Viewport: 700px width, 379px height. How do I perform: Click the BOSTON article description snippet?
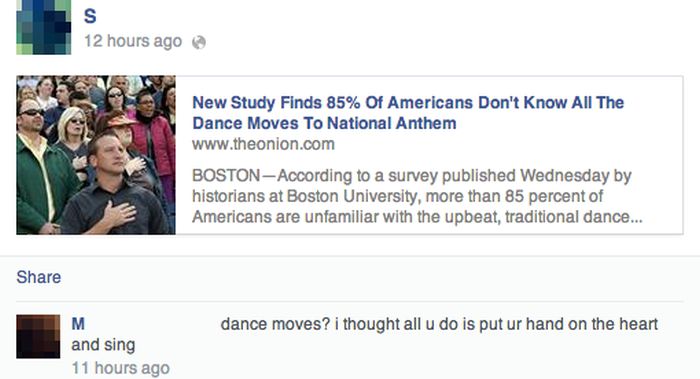(417, 196)
